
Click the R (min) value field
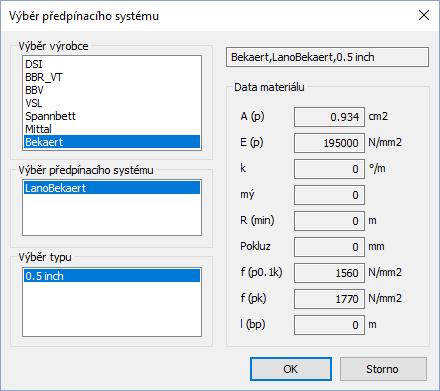click(329, 221)
